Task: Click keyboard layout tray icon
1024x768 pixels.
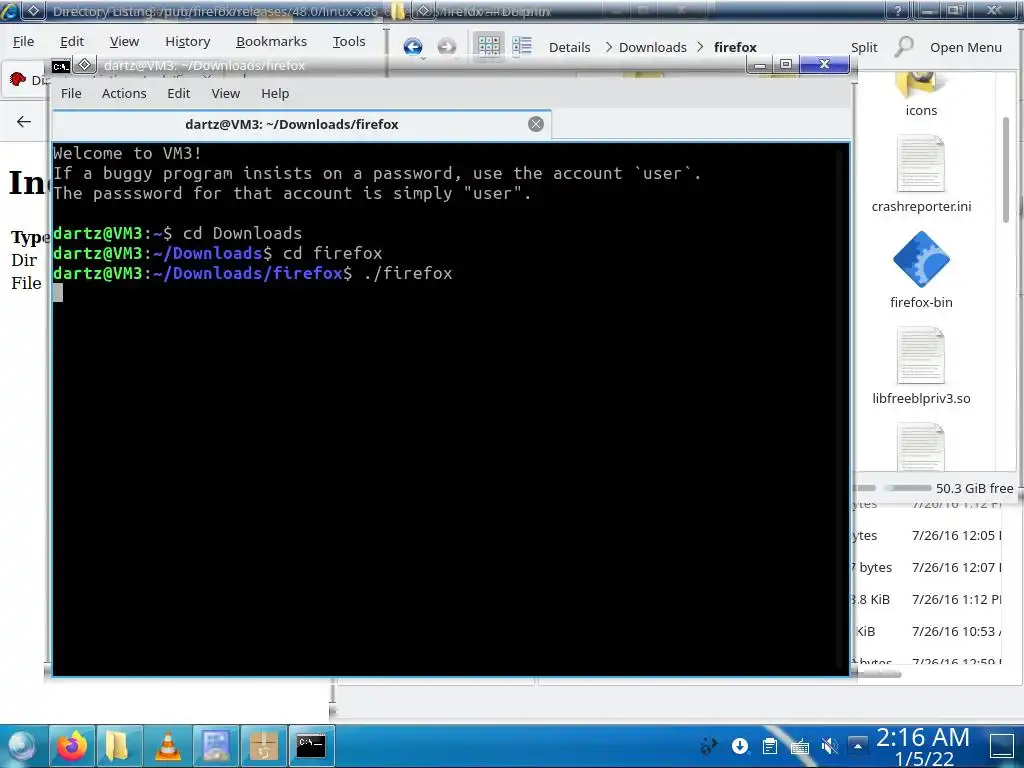Action: [x=799, y=745]
